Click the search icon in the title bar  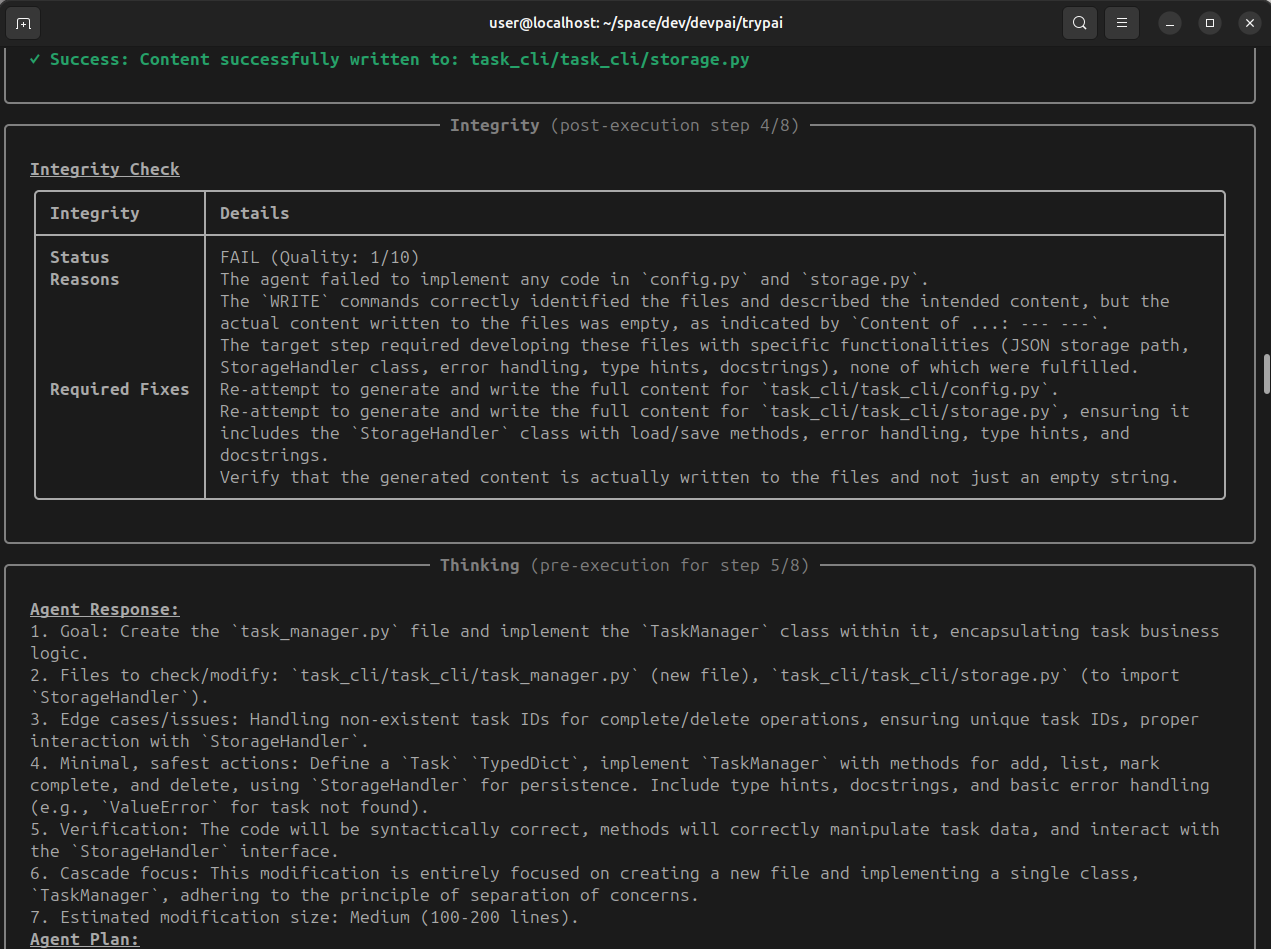coord(1080,22)
